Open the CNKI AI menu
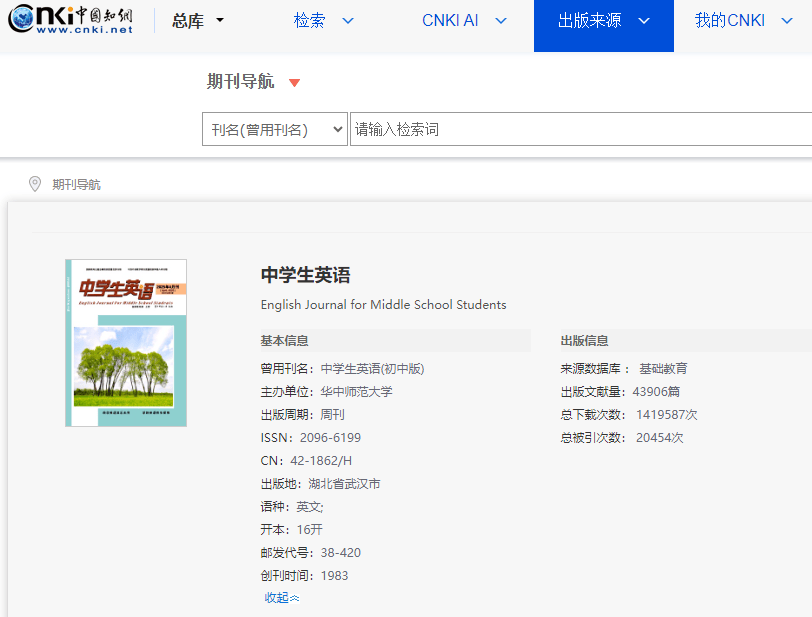This screenshot has height=617, width=812. click(x=450, y=20)
